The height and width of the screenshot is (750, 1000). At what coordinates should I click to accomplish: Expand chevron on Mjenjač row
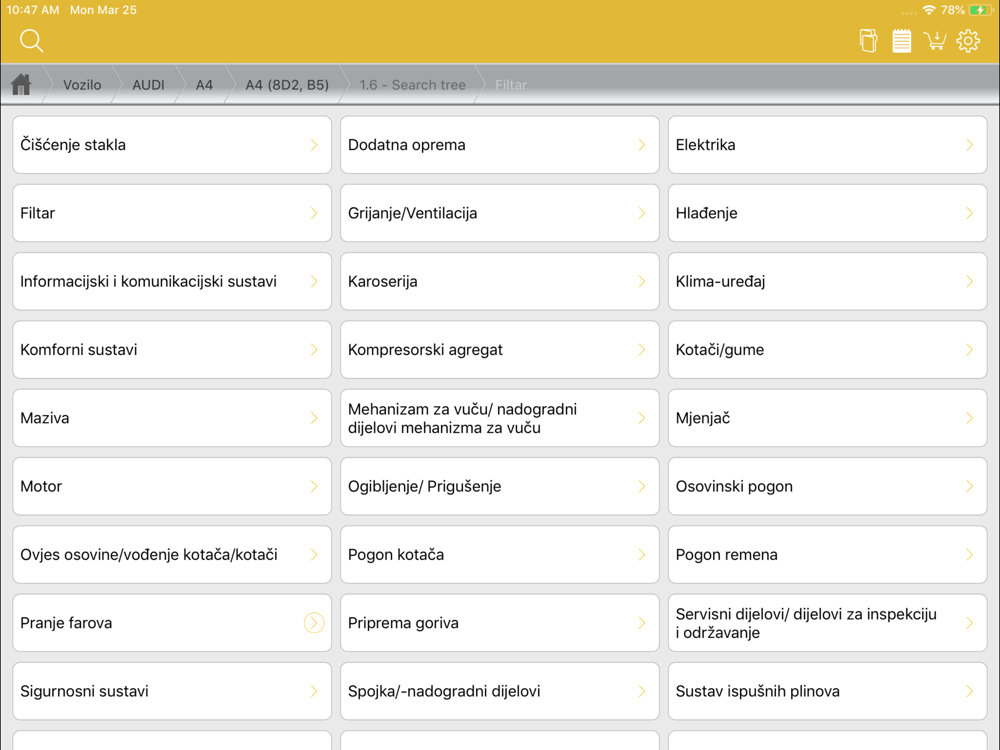coord(969,418)
